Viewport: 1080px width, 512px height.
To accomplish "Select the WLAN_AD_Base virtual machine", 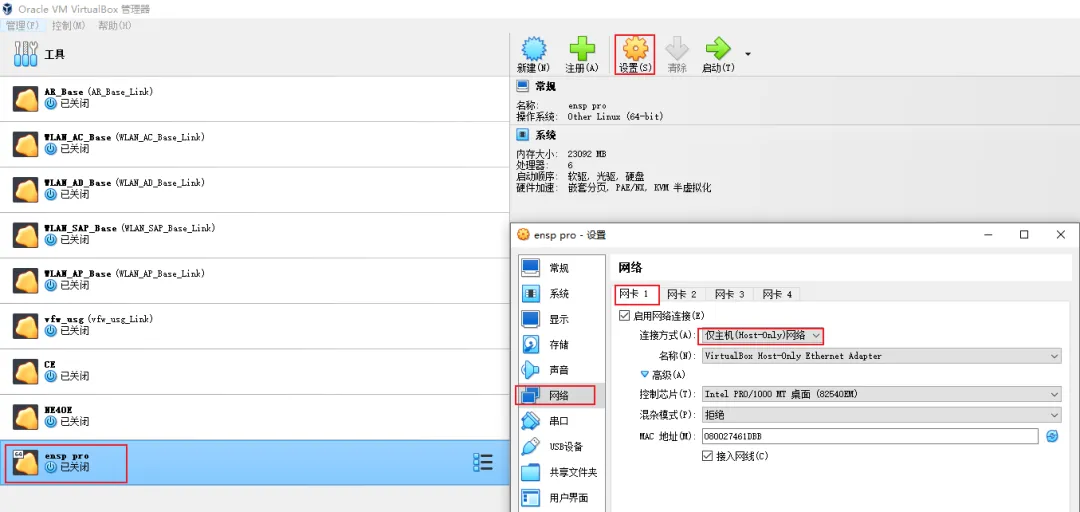I will (x=255, y=190).
